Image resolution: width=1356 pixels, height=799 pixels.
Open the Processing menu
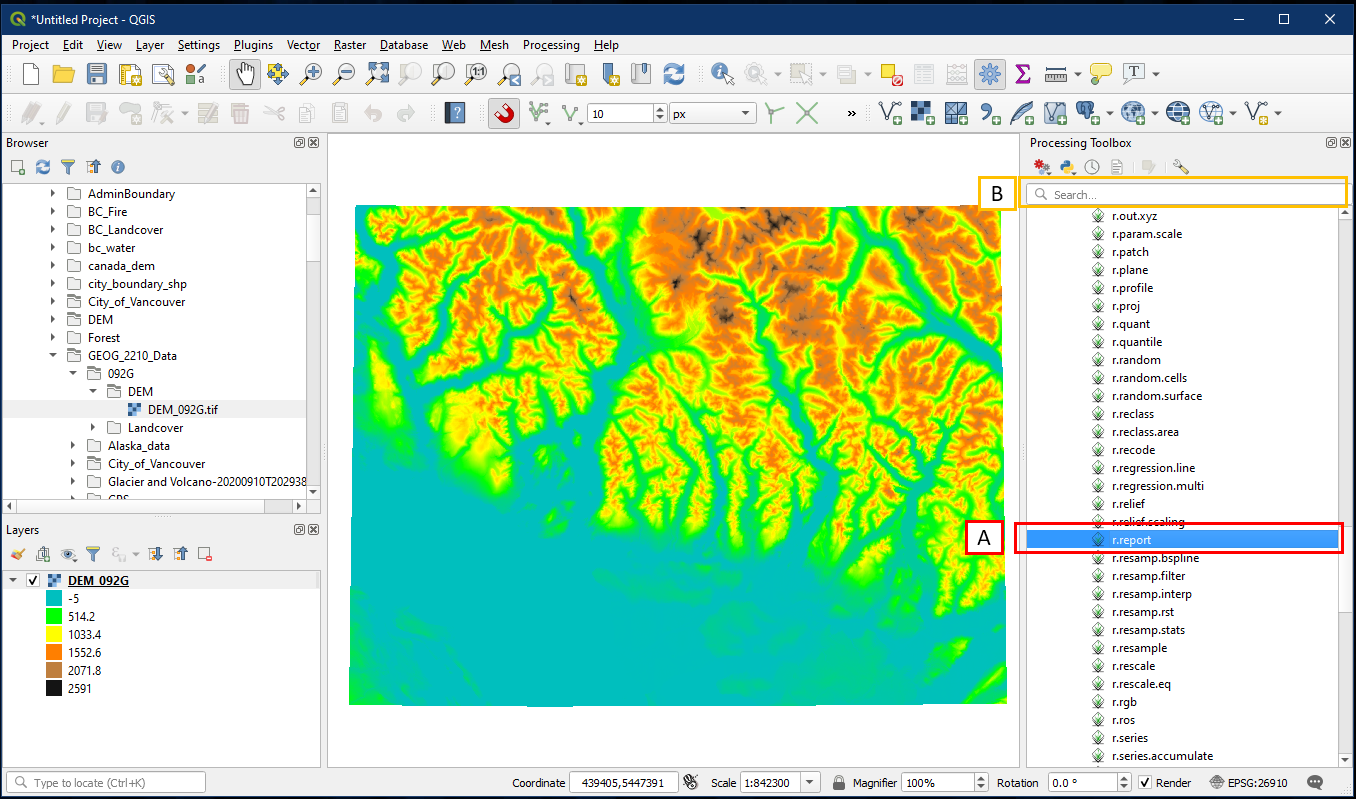click(550, 45)
